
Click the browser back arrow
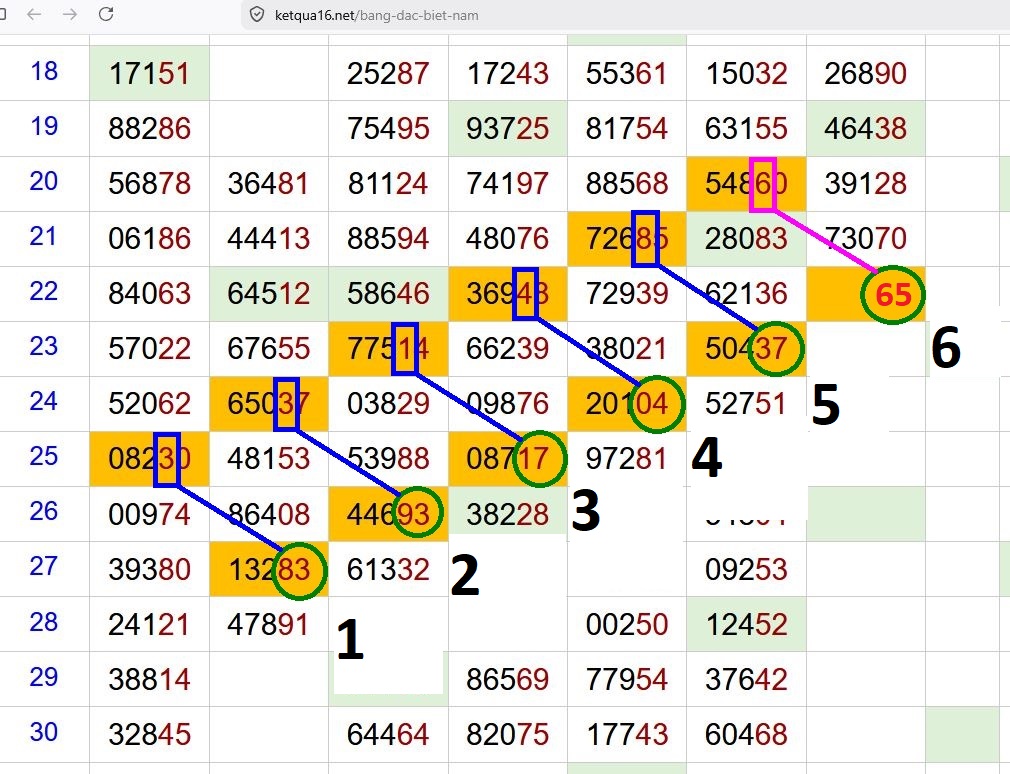34,14
